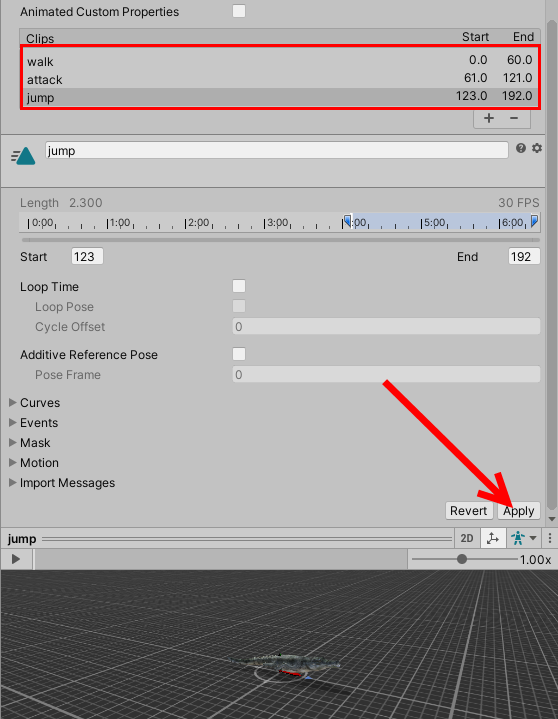Click the Cycle Offset value field
558x719 pixels.
[386, 326]
